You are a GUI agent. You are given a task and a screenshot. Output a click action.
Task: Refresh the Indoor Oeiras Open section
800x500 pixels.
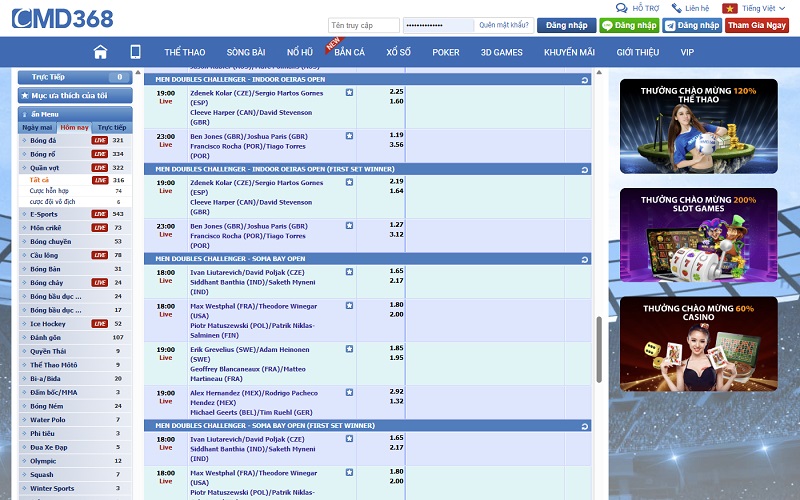point(584,79)
